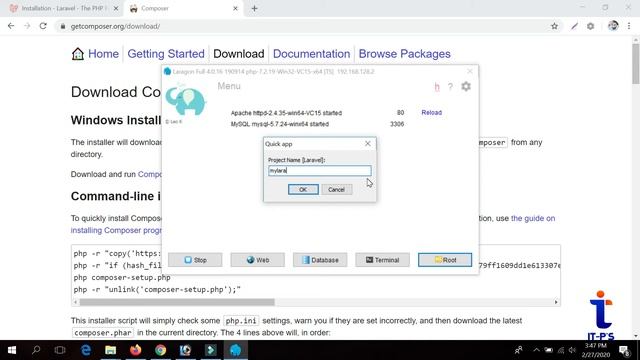The width and height of the screenshot is (640, 360).
Task: Open the Laragon Web button
Action: [x=258, y=260]
